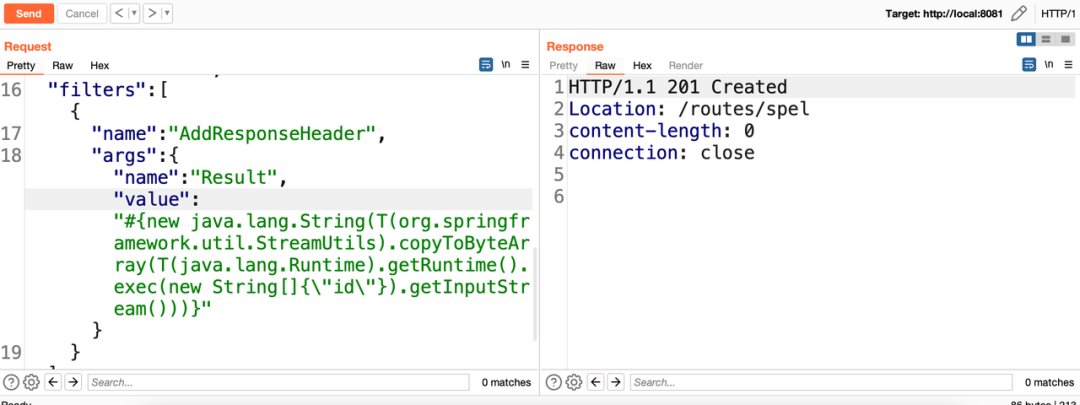The height and width of the screenshot is (405, 1080).
Task: Open the Response Render tab
Action: 686,65
